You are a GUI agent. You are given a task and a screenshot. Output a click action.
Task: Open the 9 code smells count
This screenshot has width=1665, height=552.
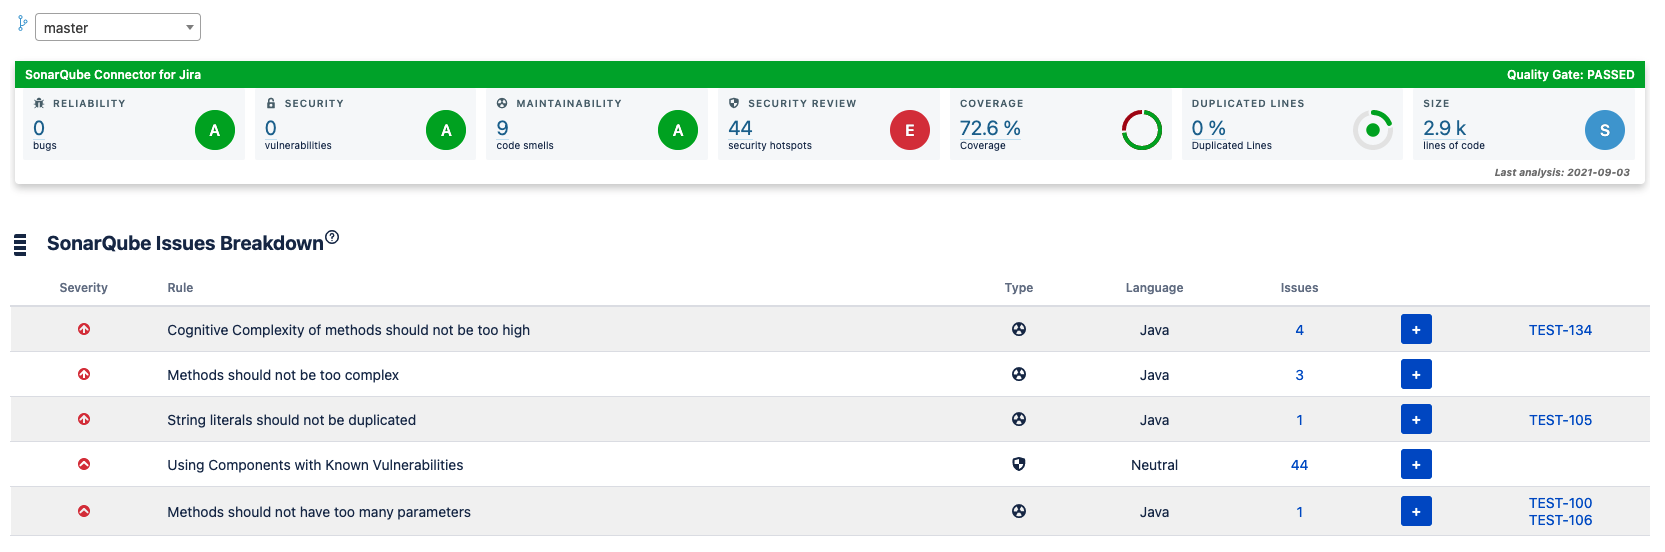pyautogui.click(x=502, y=128)
